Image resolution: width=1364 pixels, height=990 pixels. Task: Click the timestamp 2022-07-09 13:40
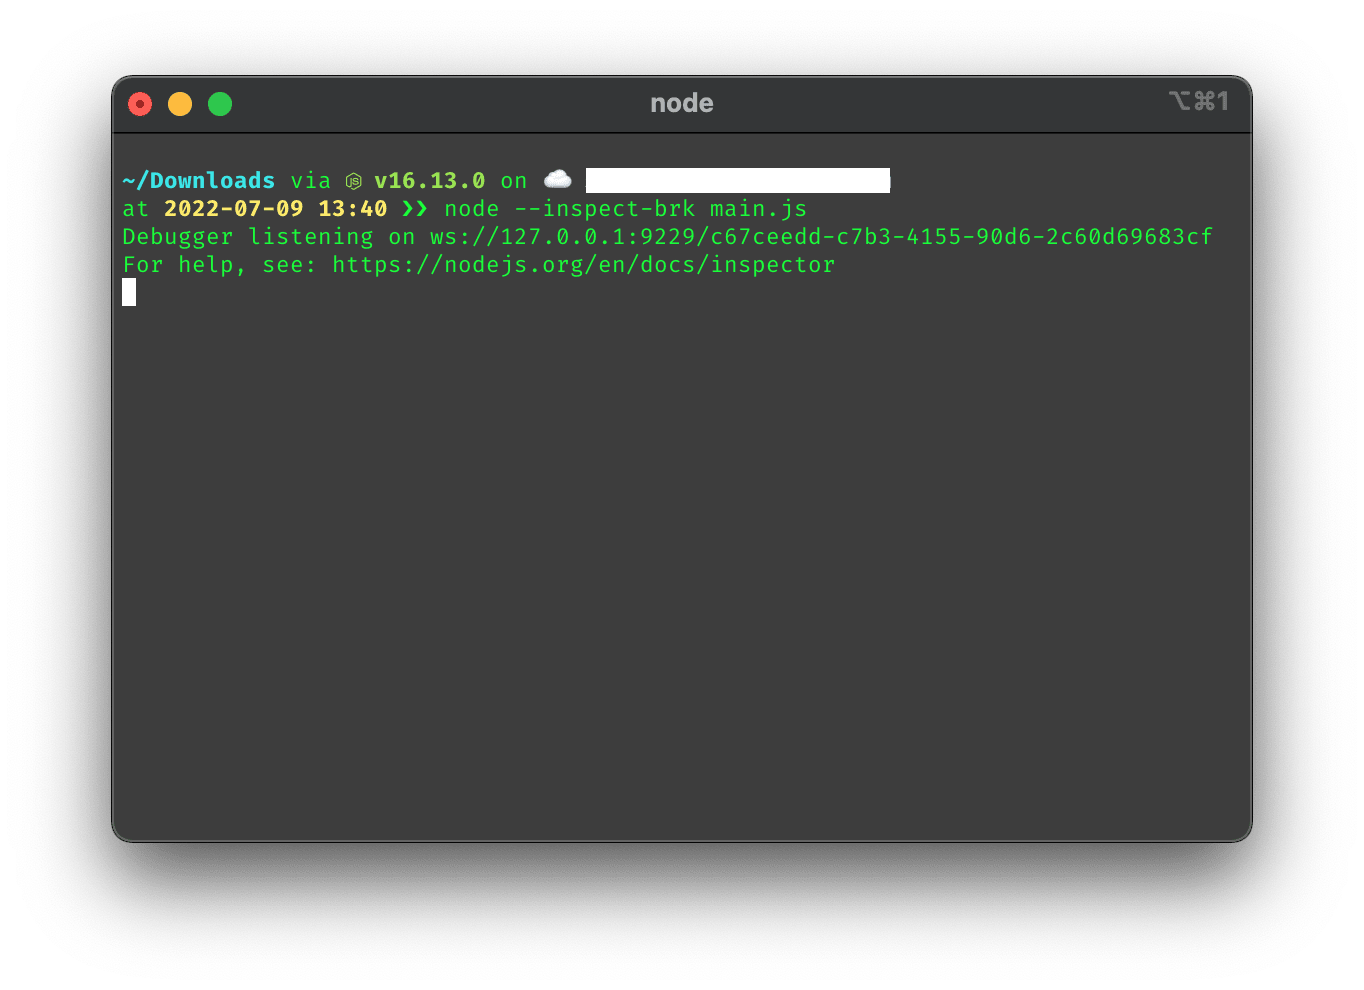[272, 208]
